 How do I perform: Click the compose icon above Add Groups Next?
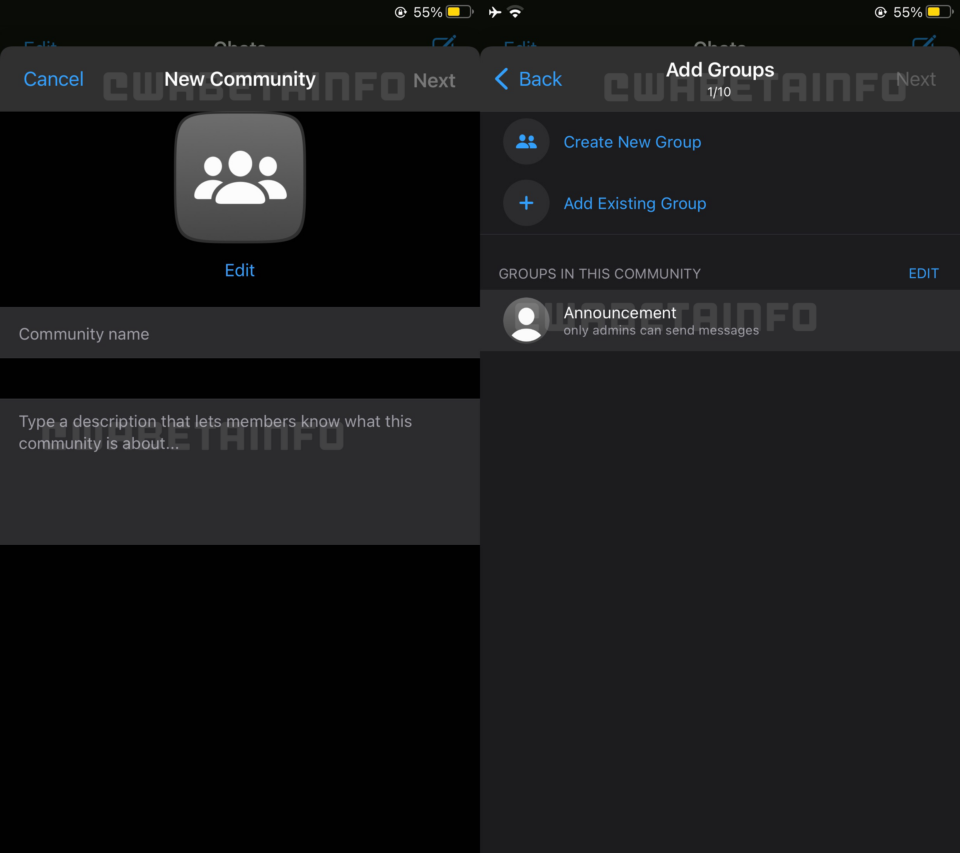924,44
